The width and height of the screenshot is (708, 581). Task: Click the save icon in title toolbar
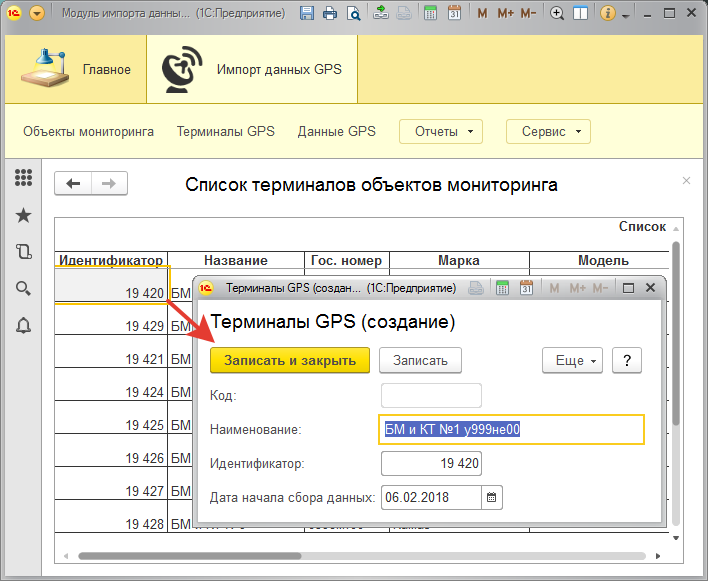(x=306, y=14)
